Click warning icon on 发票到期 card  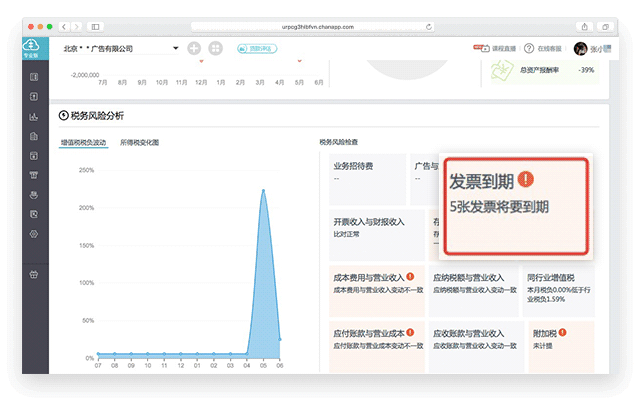coord(526,181)
